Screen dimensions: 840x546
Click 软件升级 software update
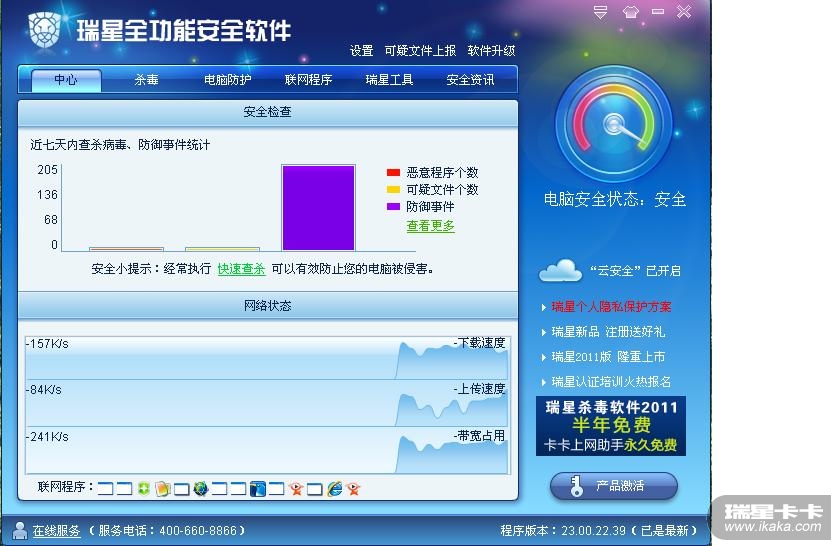[491, 51]
